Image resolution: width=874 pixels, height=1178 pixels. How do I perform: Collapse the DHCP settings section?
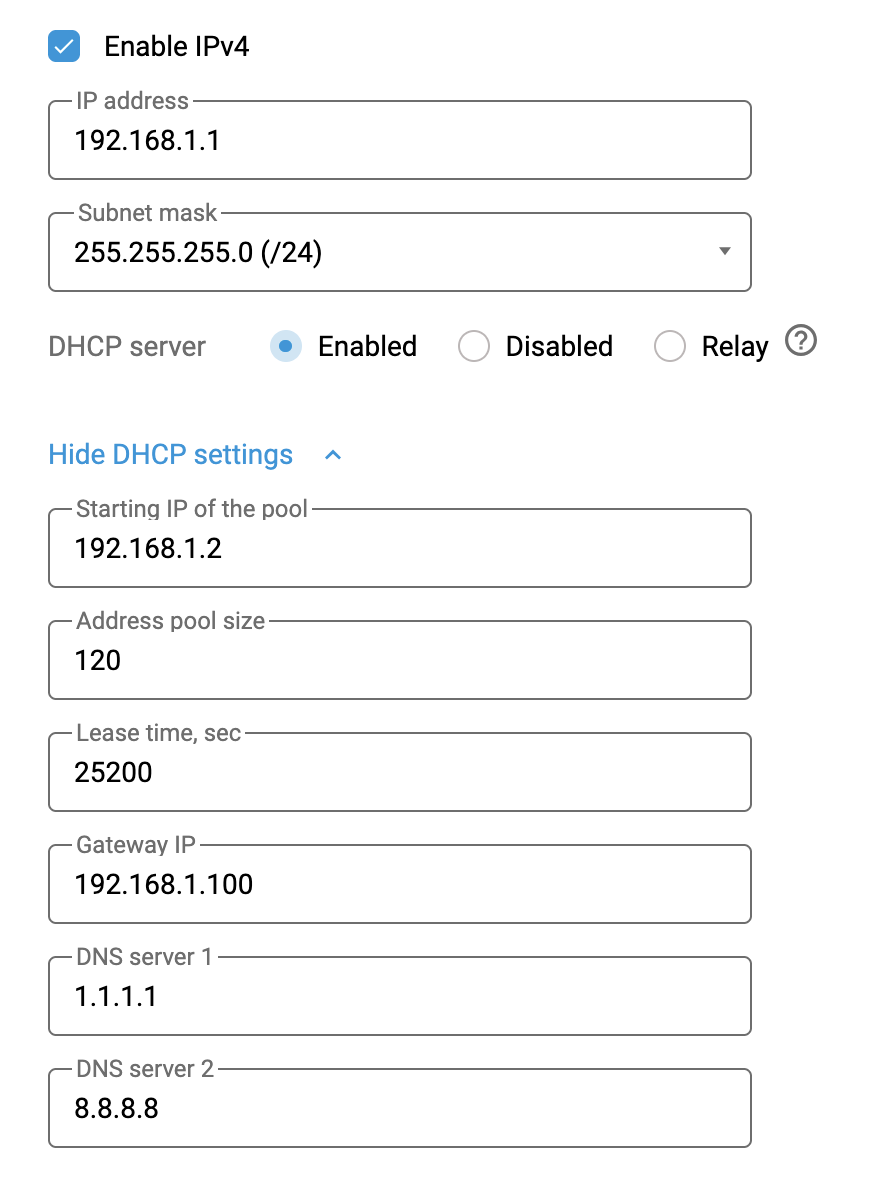(x=170, y=454)
